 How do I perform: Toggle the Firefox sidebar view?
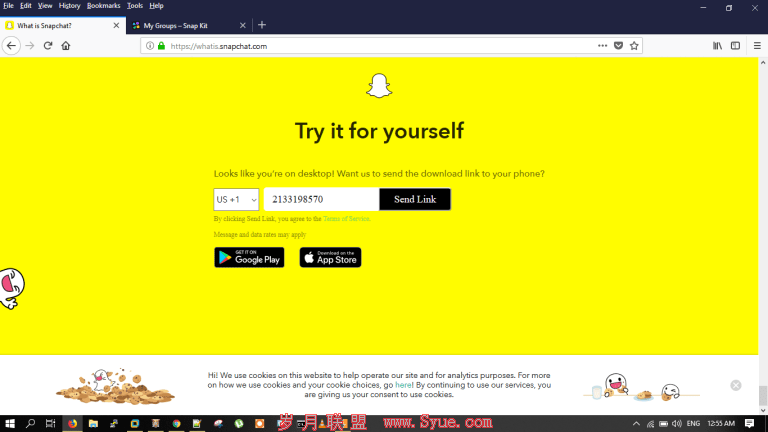click(x=735, y=46)
